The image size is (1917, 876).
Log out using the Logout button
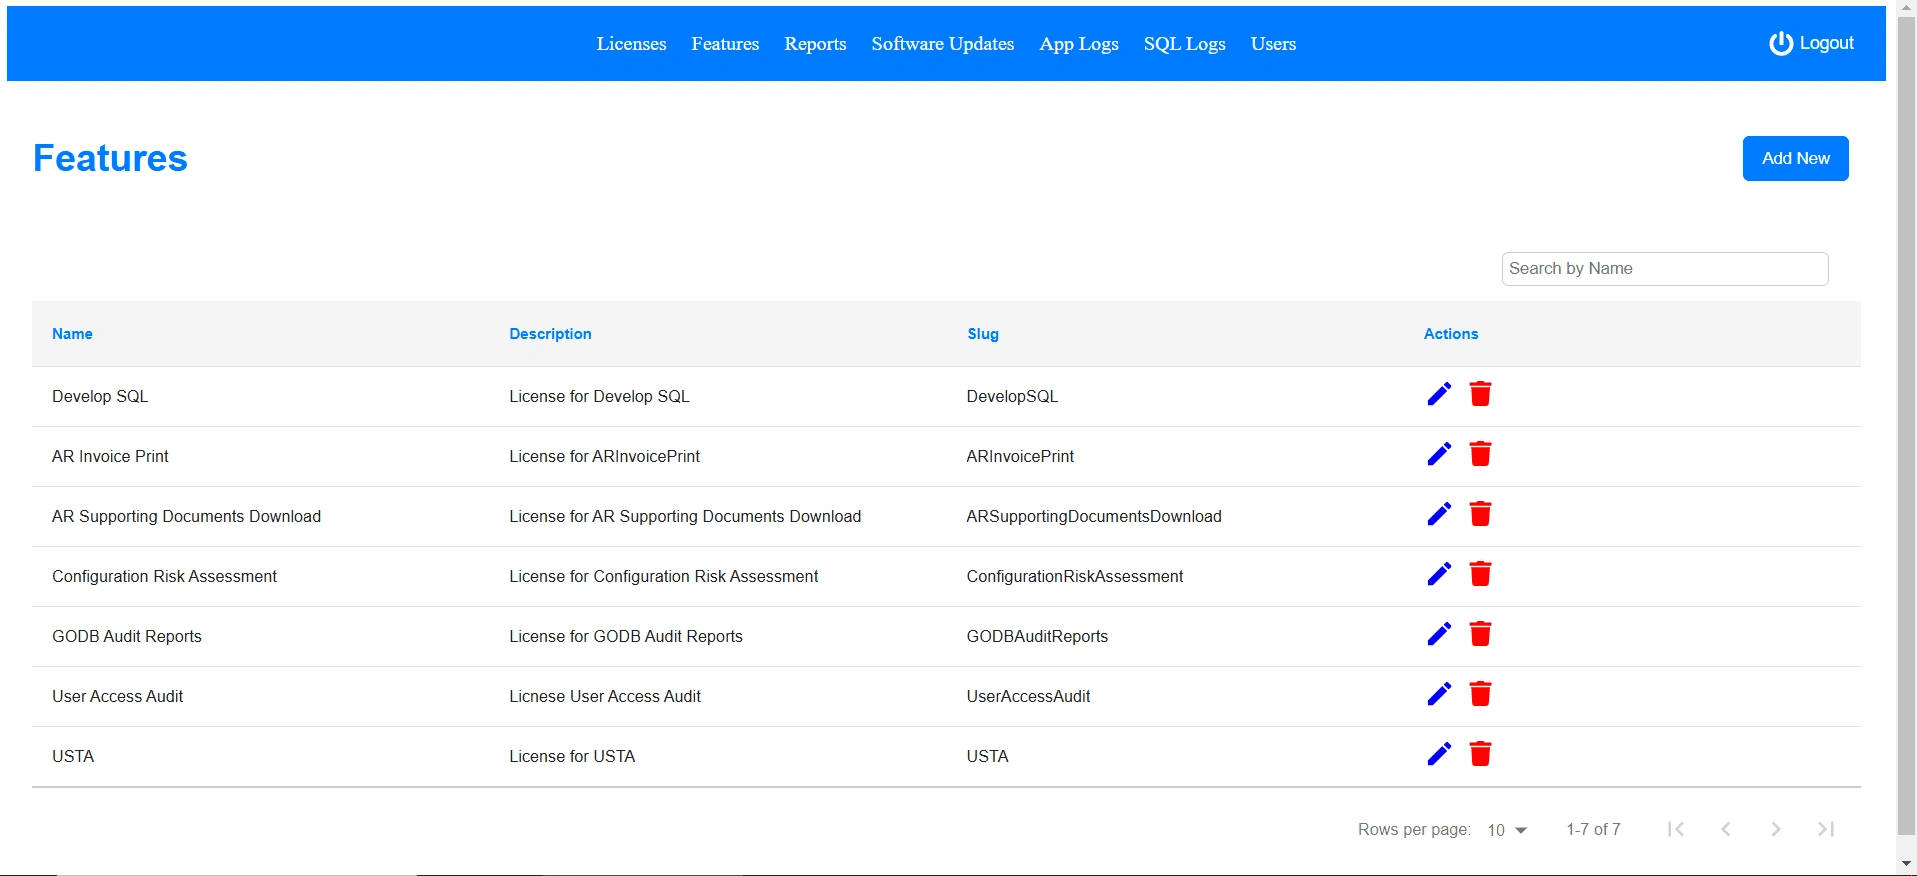pyautogui.click(x=1811, y=44)
